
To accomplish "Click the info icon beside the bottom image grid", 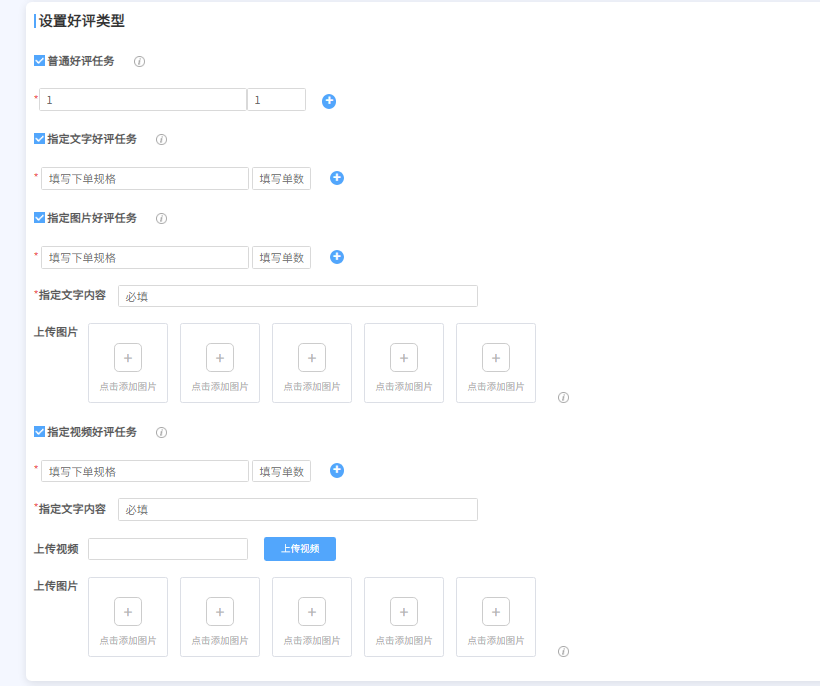I will [564, 651].
